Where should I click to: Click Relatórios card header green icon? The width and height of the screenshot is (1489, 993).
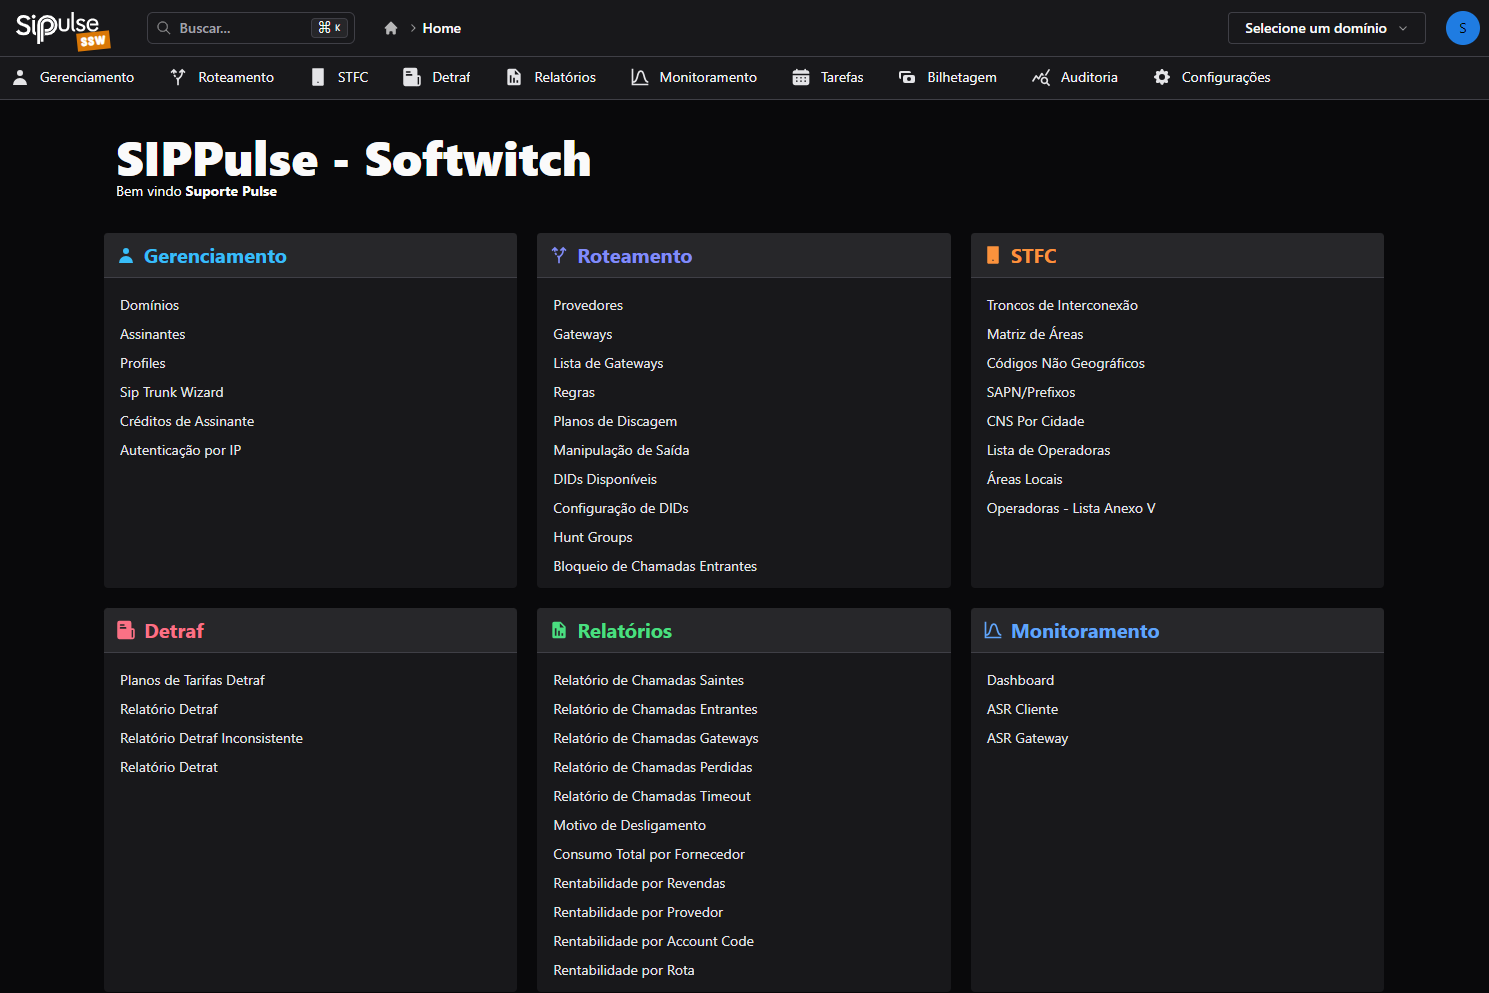559,630
